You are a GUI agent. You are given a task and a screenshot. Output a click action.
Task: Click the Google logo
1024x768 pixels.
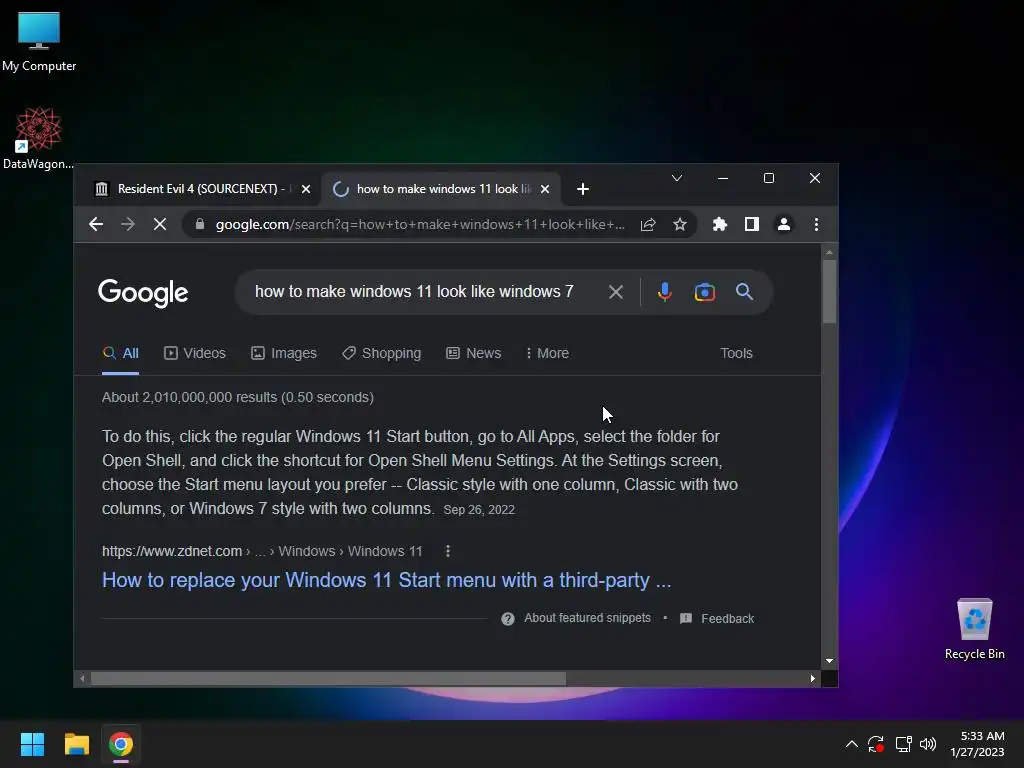click(x=143, y=293)
